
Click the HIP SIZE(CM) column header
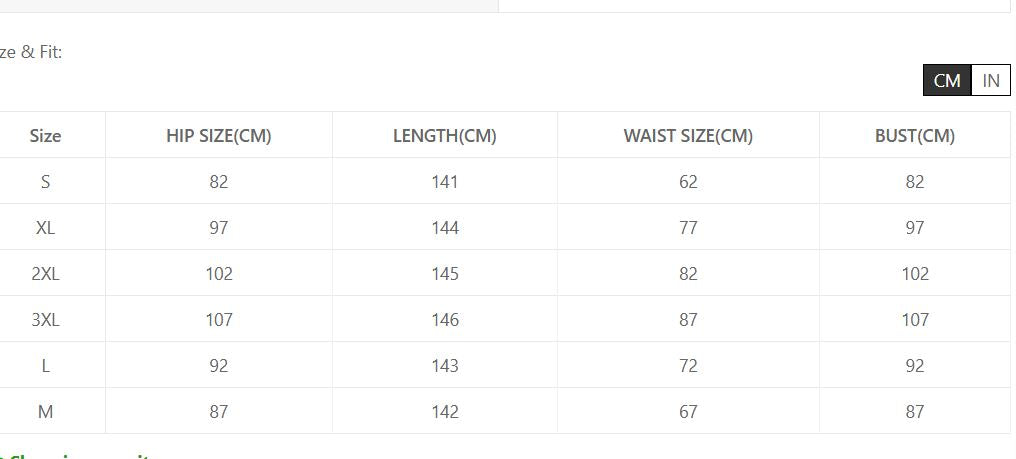219,136
